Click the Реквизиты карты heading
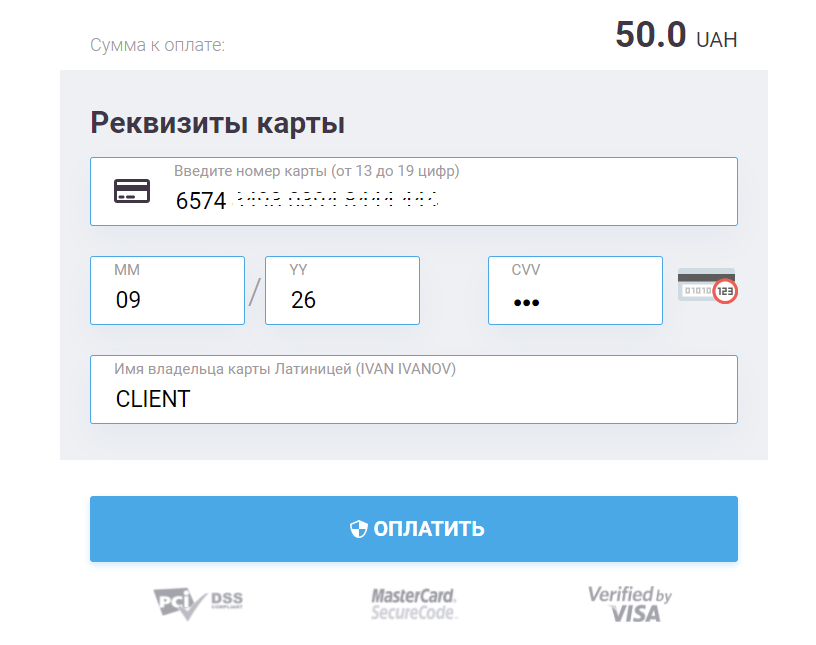816x645 pixels. point(218,123)
